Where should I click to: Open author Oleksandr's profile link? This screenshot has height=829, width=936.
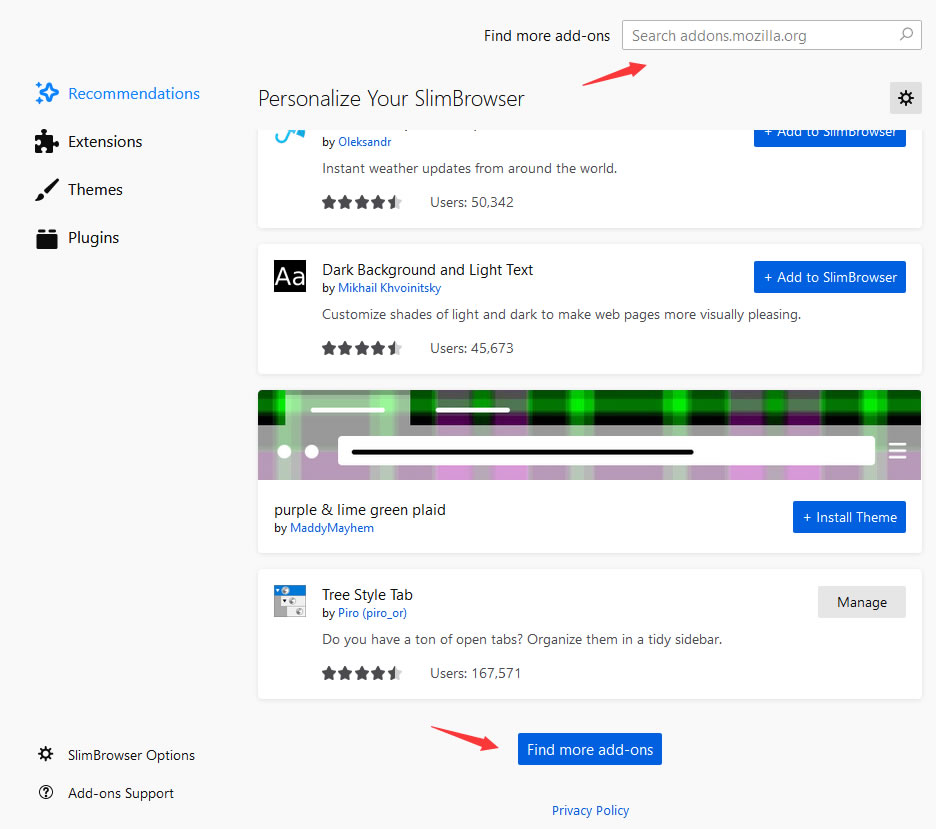tap(365, 142)
